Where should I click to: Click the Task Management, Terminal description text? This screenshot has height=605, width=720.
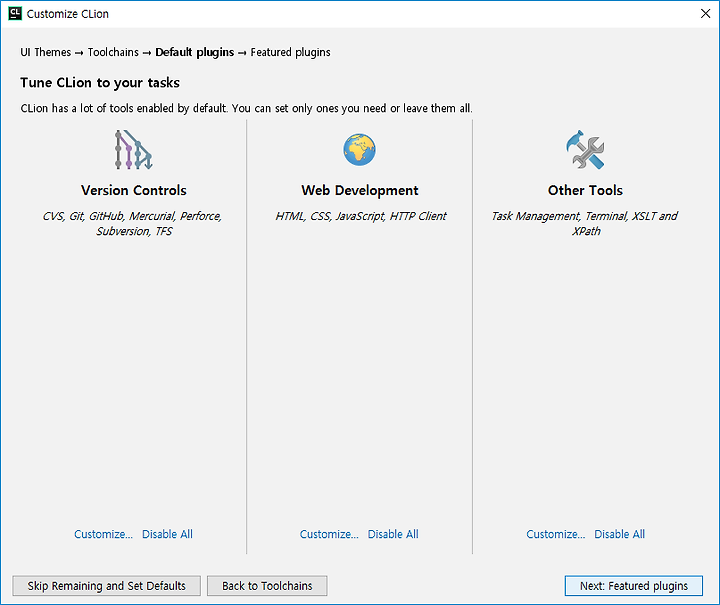point(585,224)
